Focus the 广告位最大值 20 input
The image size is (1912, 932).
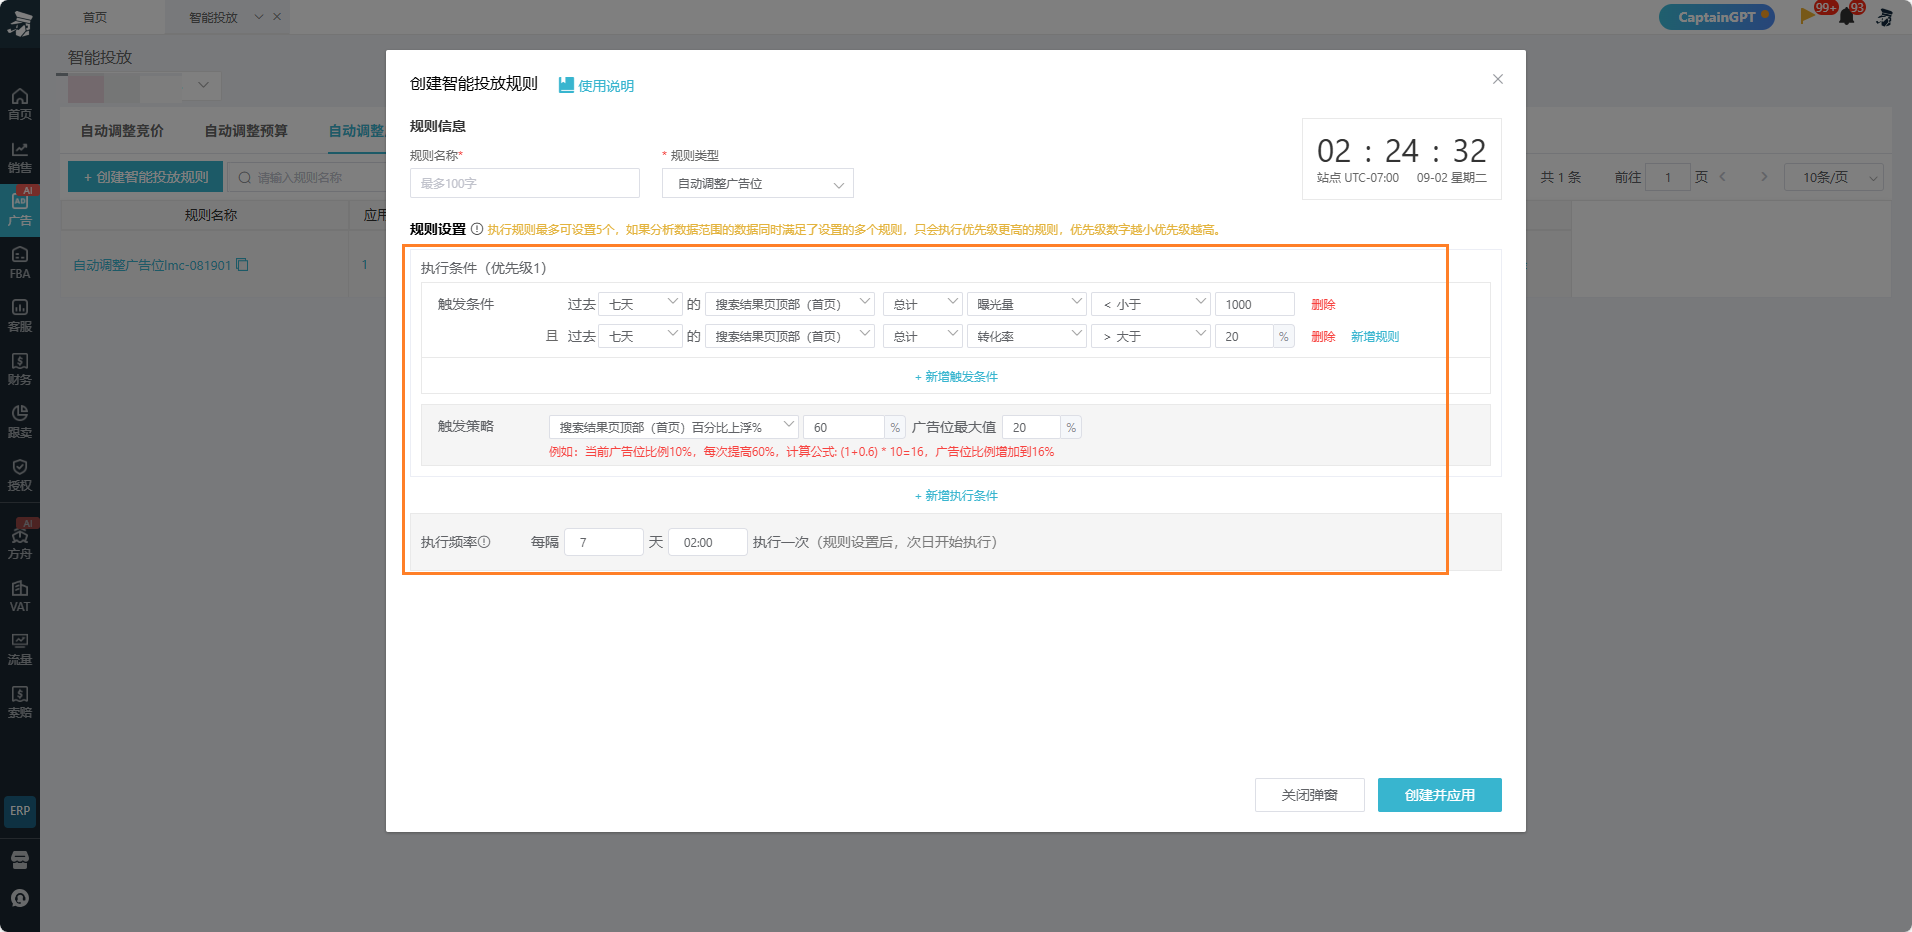[1031, 427]
